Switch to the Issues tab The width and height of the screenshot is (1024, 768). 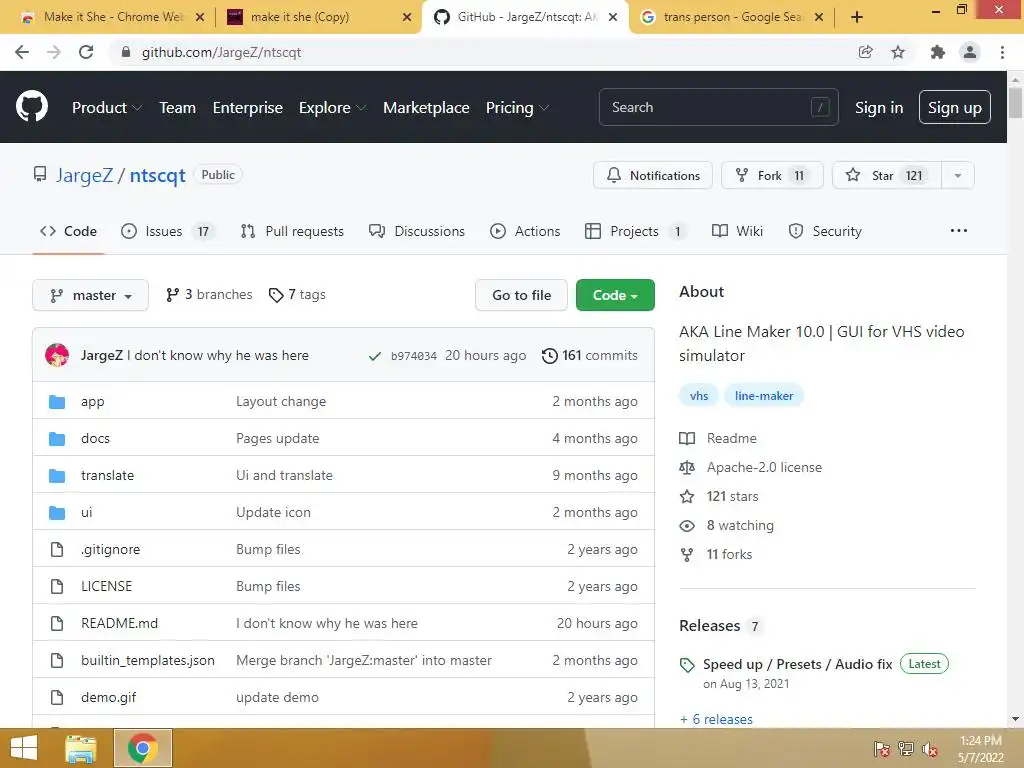167,231
